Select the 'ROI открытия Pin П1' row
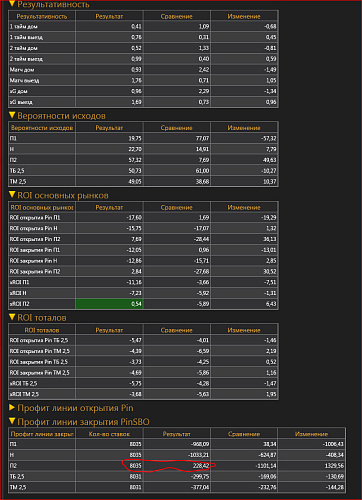Viewport: 362px width, 500px height. 143,217
